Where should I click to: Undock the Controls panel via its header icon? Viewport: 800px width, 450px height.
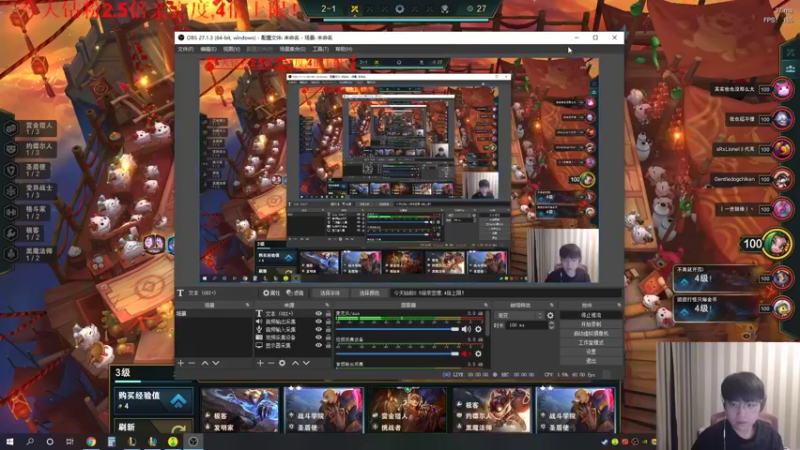(x=619, y=305)
